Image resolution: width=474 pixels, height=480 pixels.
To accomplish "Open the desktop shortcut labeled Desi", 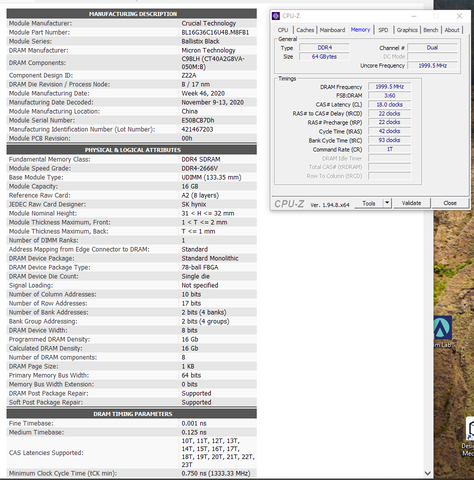I will [x=470, y=436].
